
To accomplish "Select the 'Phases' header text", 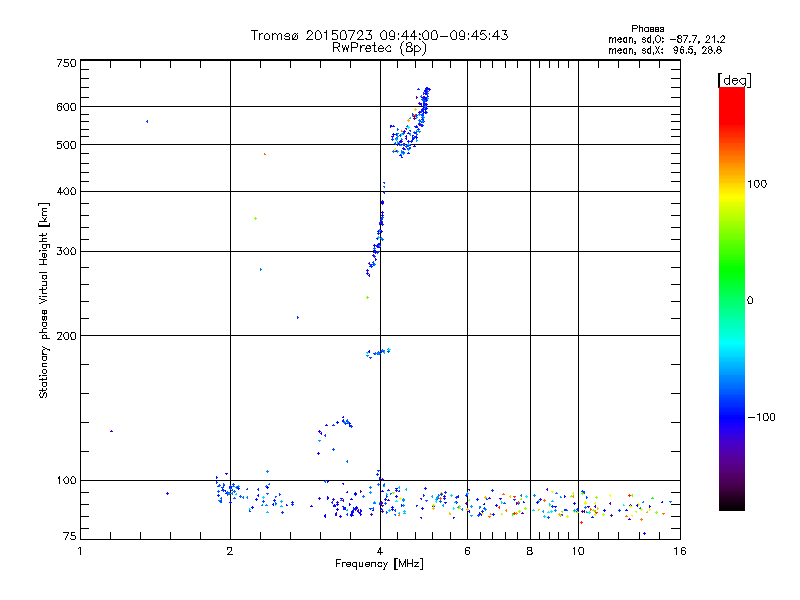I will click(x=647, y=29).
